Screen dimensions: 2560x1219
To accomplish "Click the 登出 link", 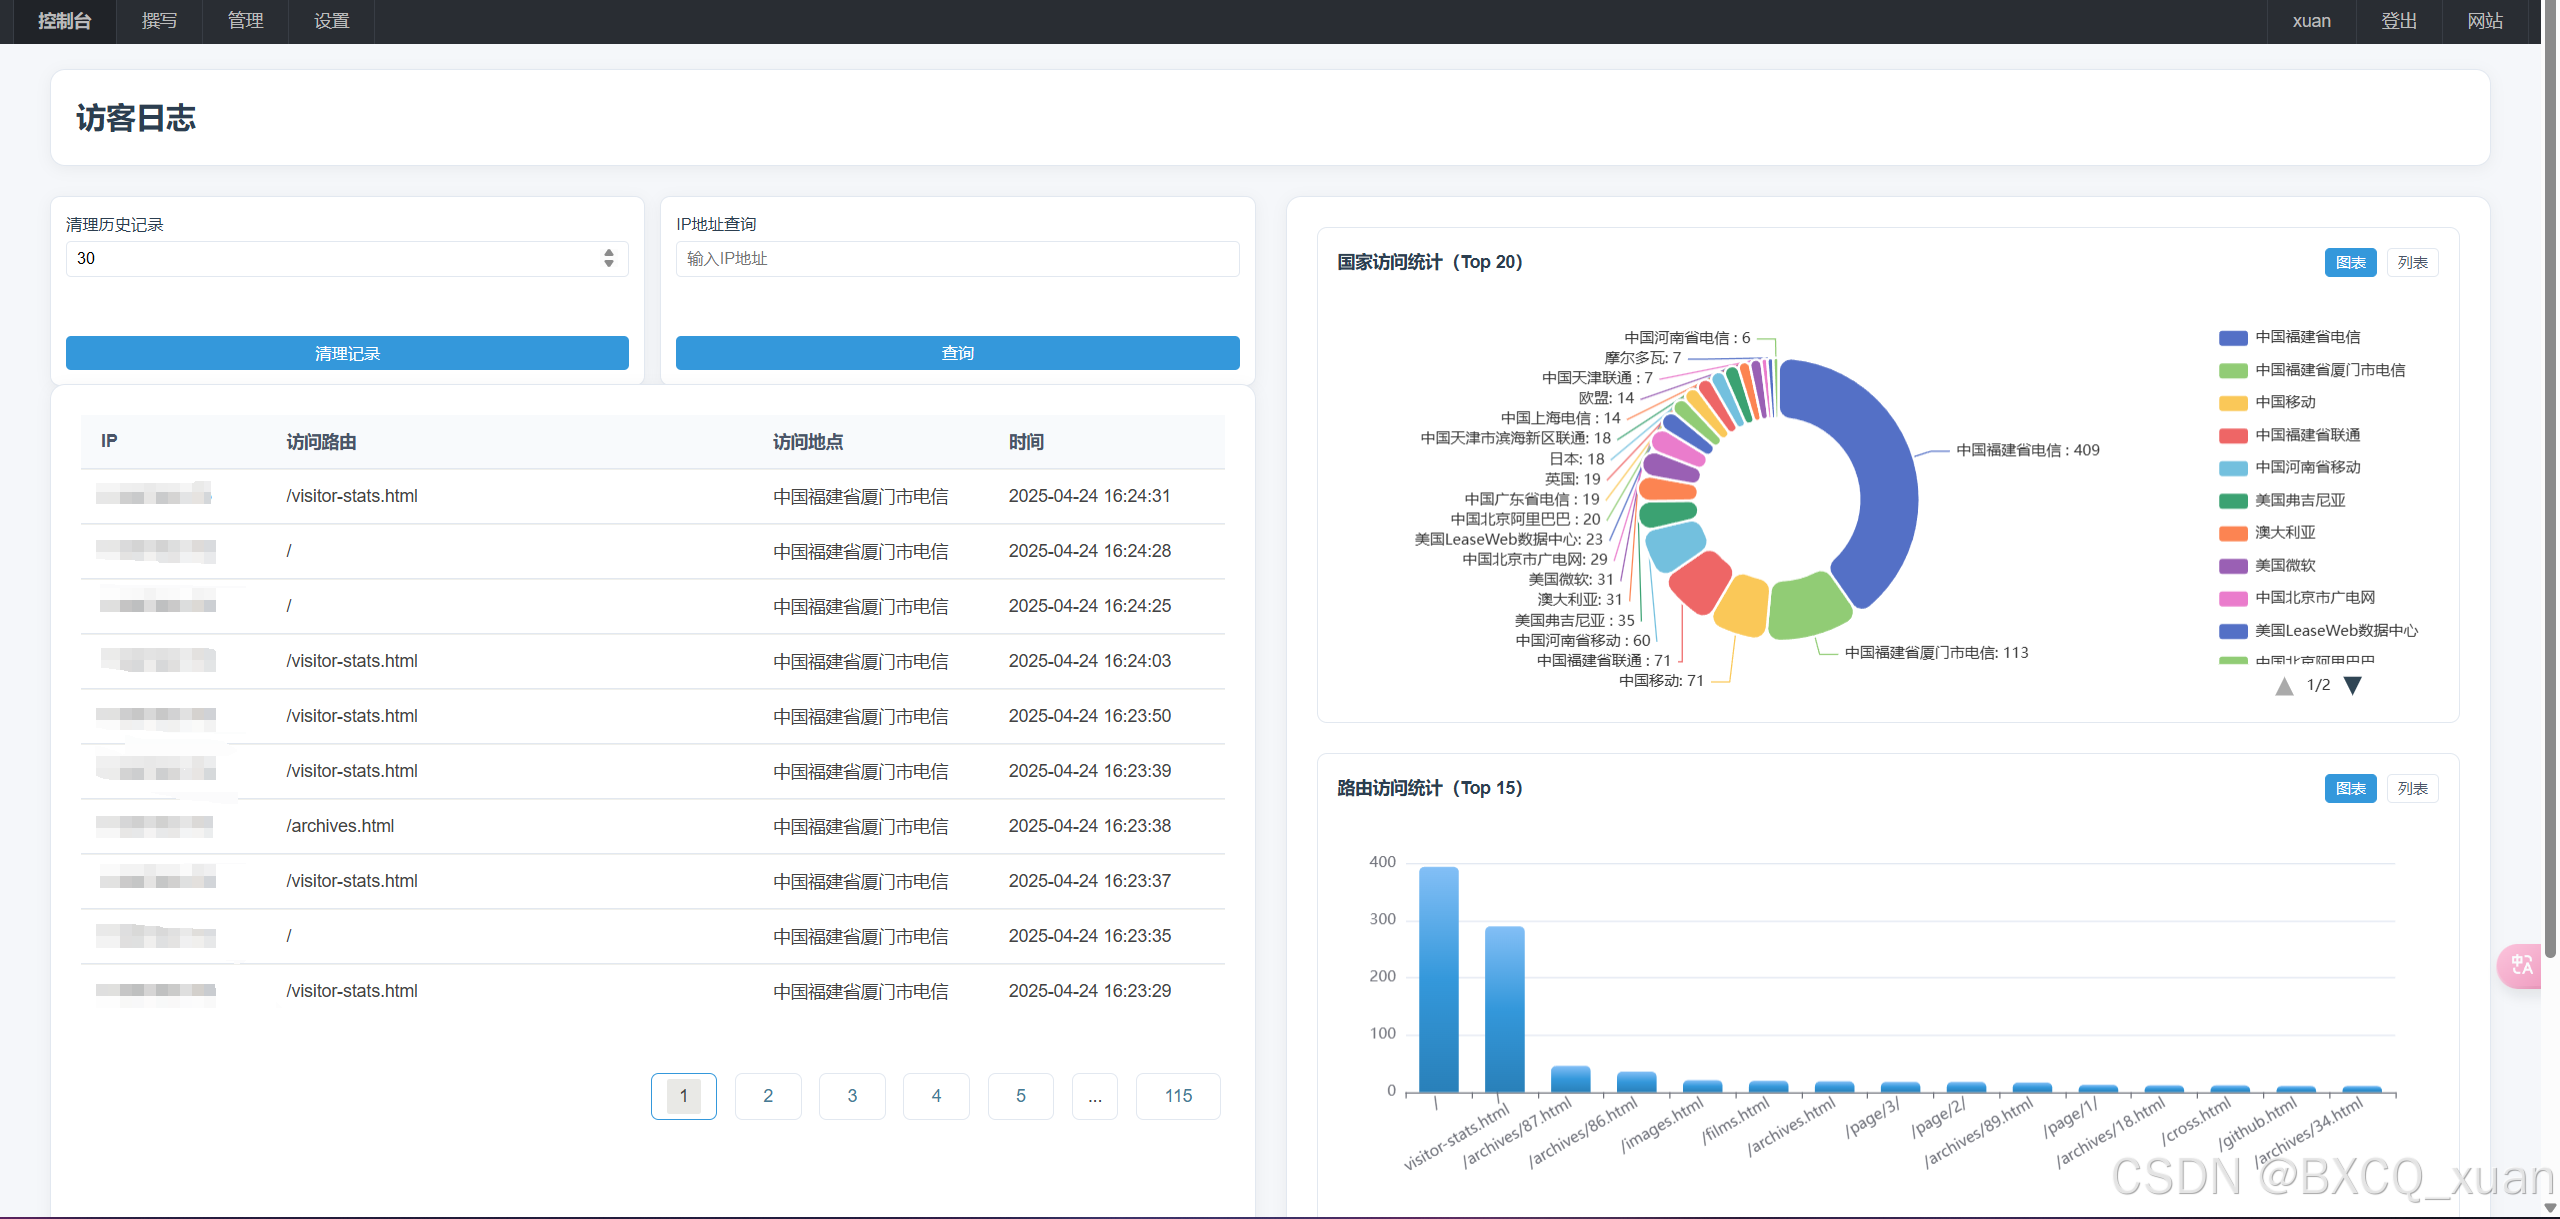I will (x=2398, y=21).
